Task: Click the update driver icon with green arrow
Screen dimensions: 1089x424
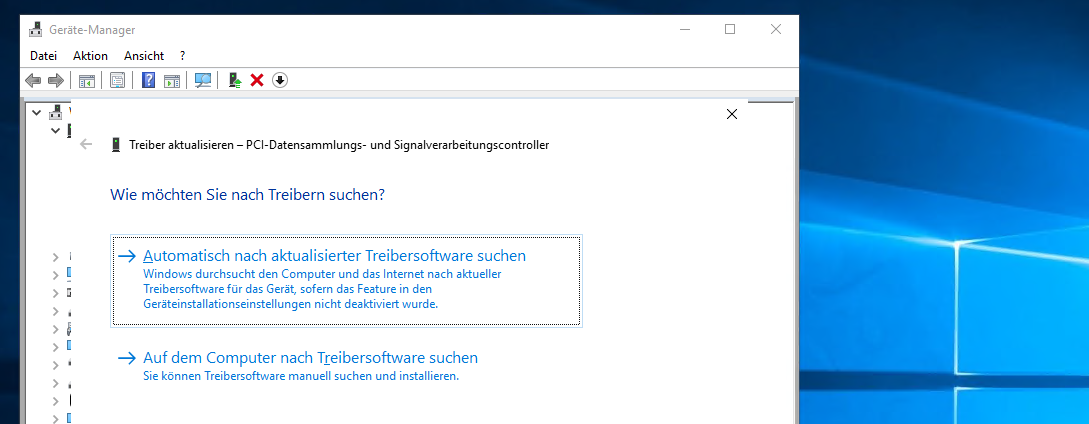Action: click(235, 81)
